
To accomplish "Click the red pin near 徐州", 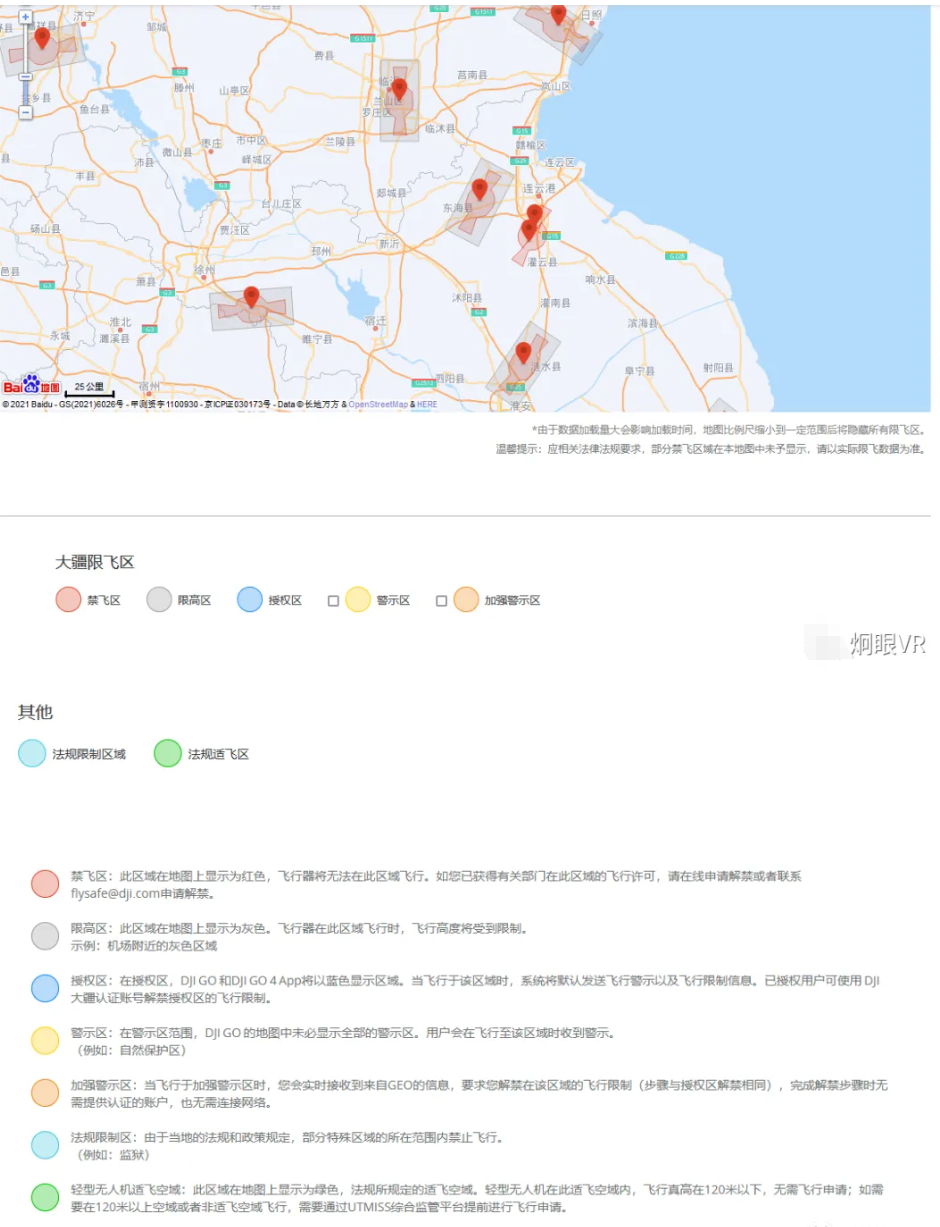I will pyautogui.click(x=251, y=297).
